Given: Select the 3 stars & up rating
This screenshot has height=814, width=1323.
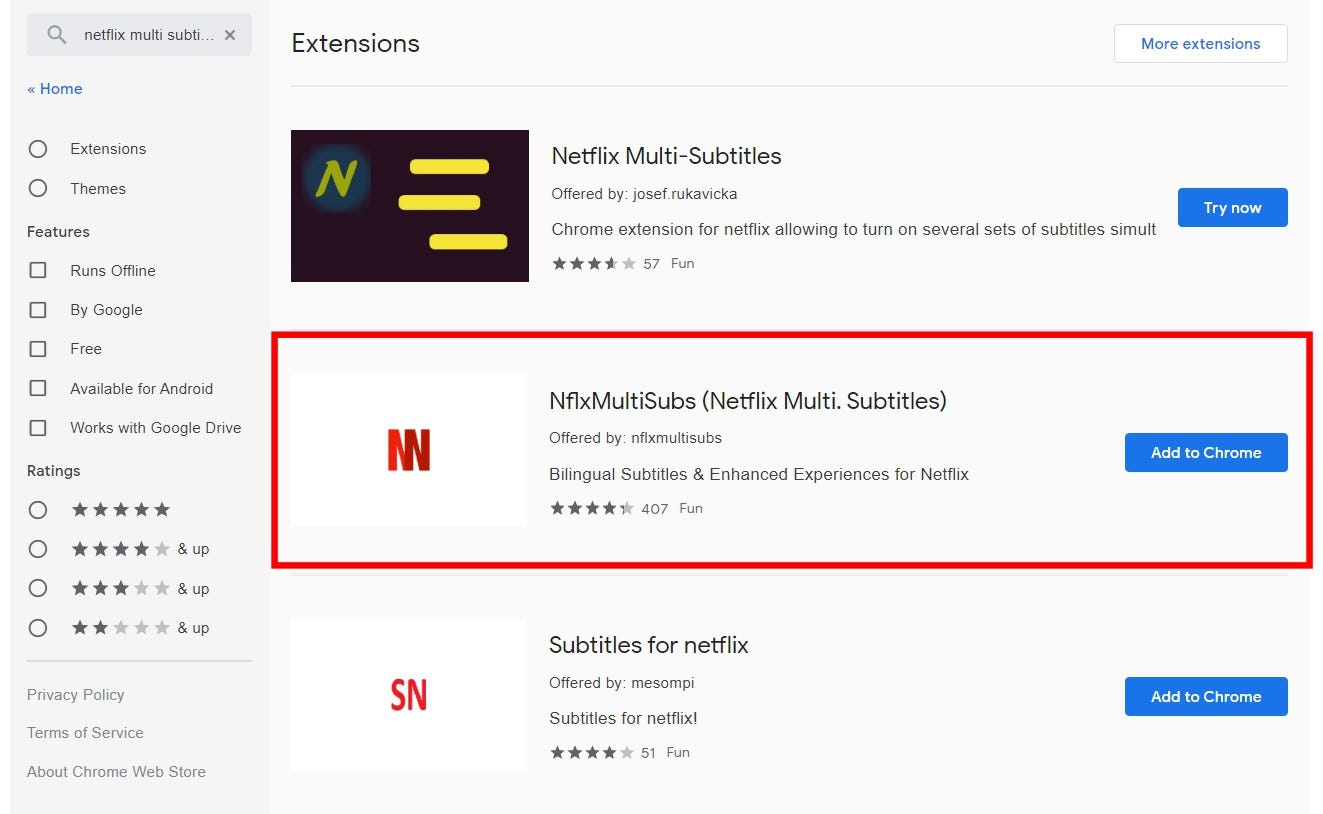Looking at the screenshot, I should [38, 589].
